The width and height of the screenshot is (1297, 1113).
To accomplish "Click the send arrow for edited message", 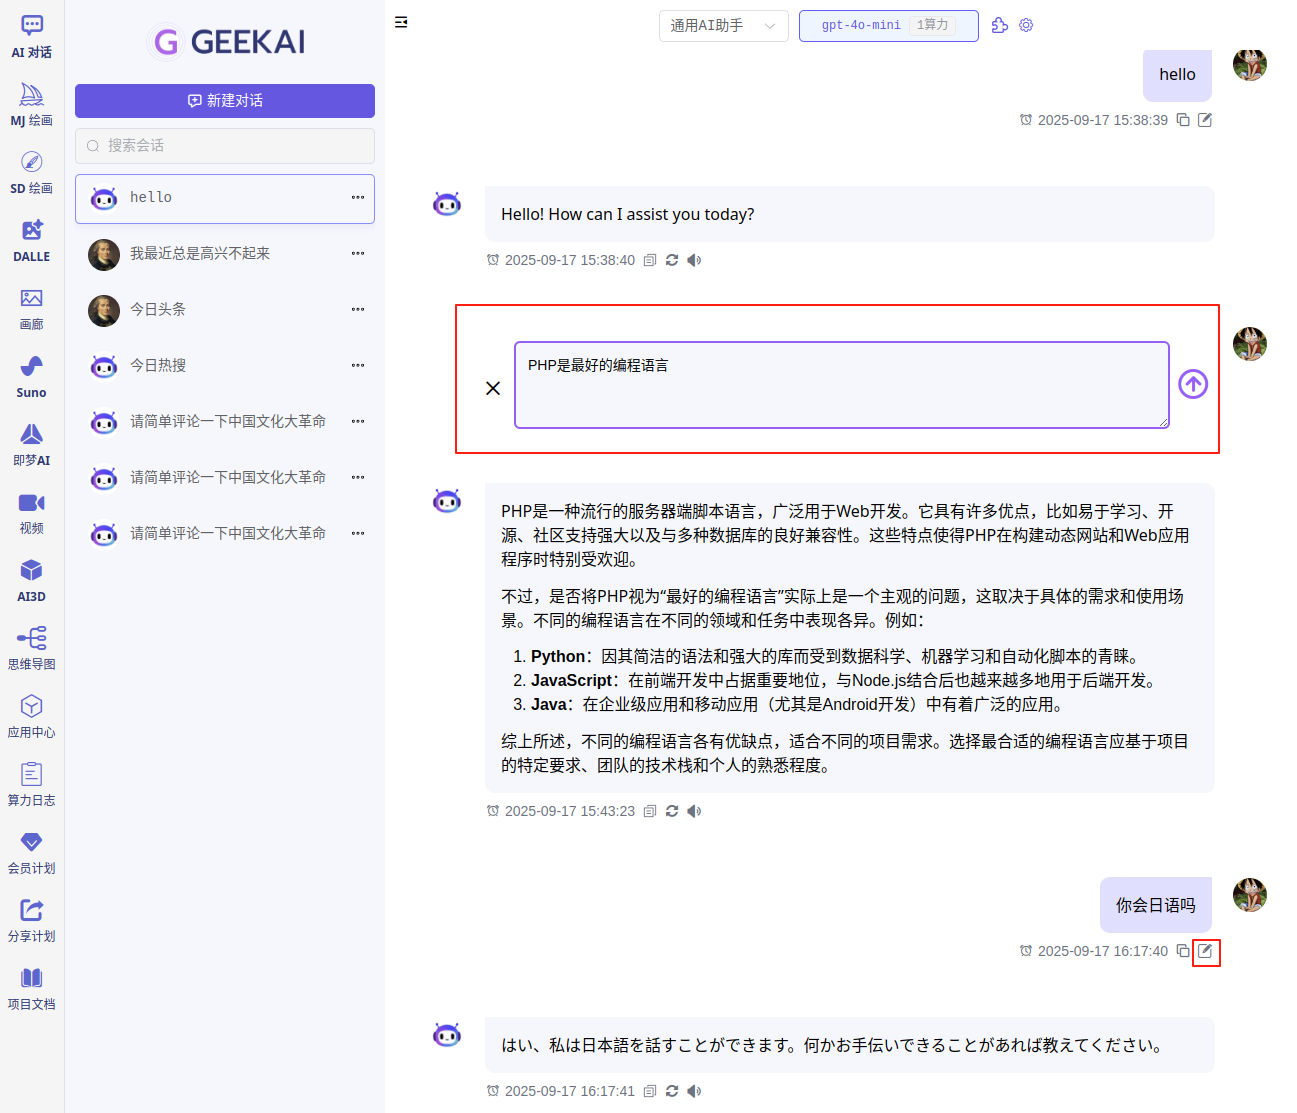I will (1192, 384).
